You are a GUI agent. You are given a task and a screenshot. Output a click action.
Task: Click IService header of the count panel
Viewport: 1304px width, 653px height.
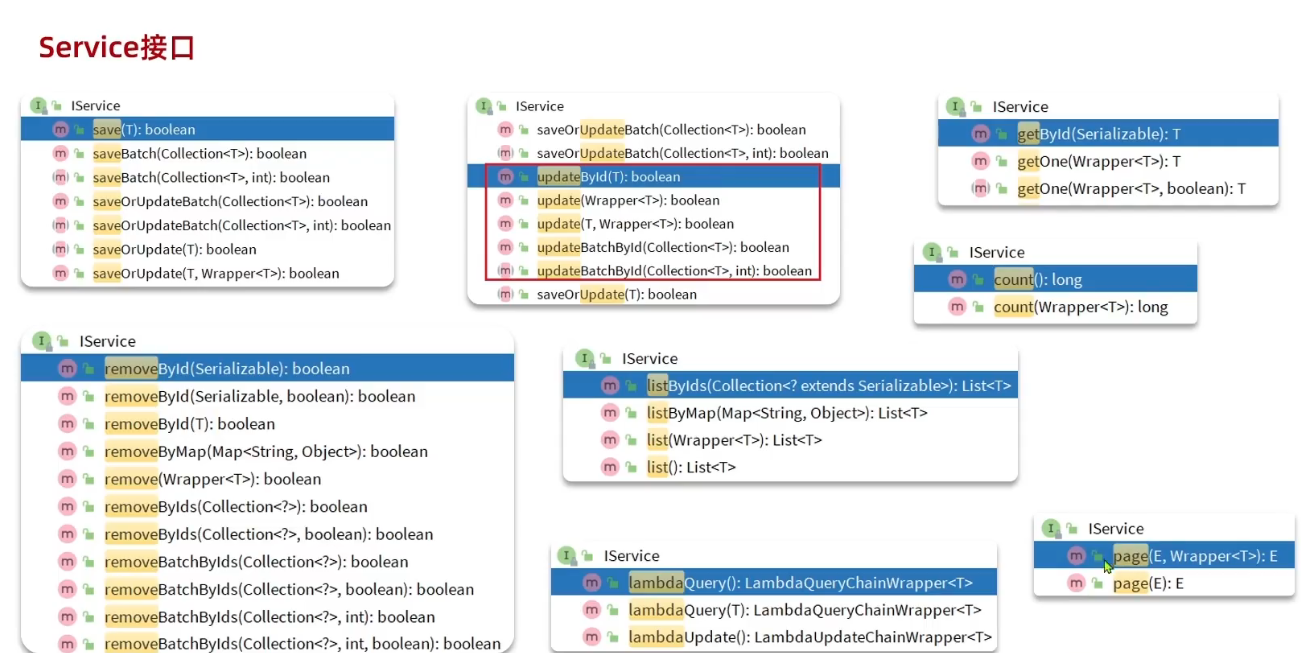click(x=996, y=253)
